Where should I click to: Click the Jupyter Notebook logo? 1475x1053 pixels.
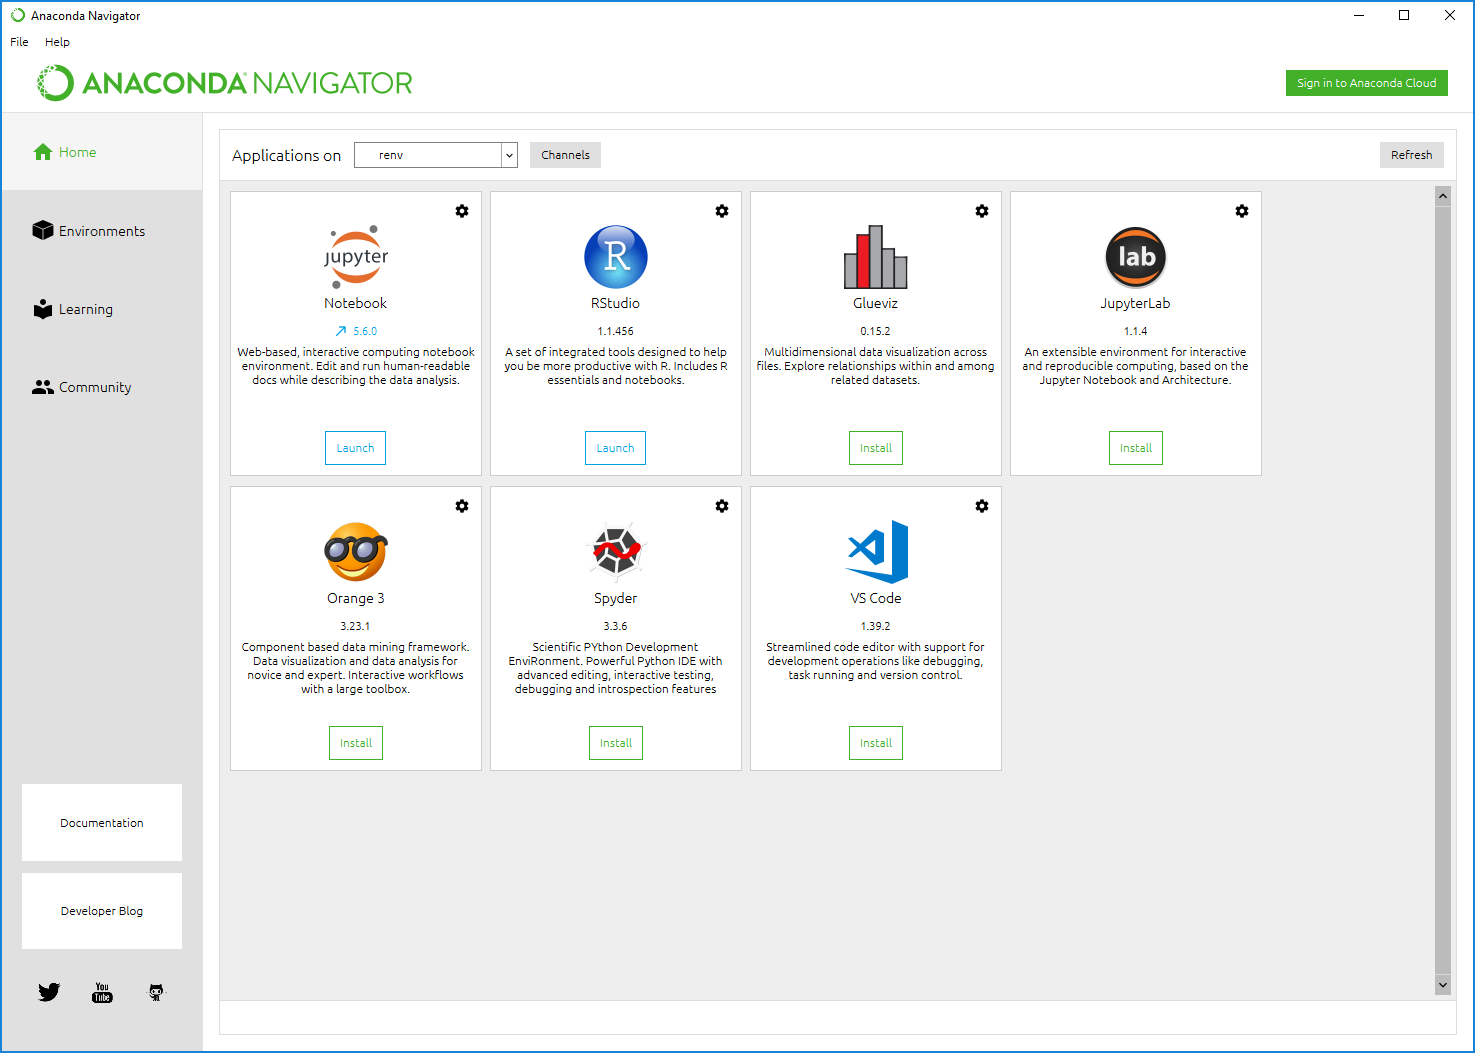point(356,257)
